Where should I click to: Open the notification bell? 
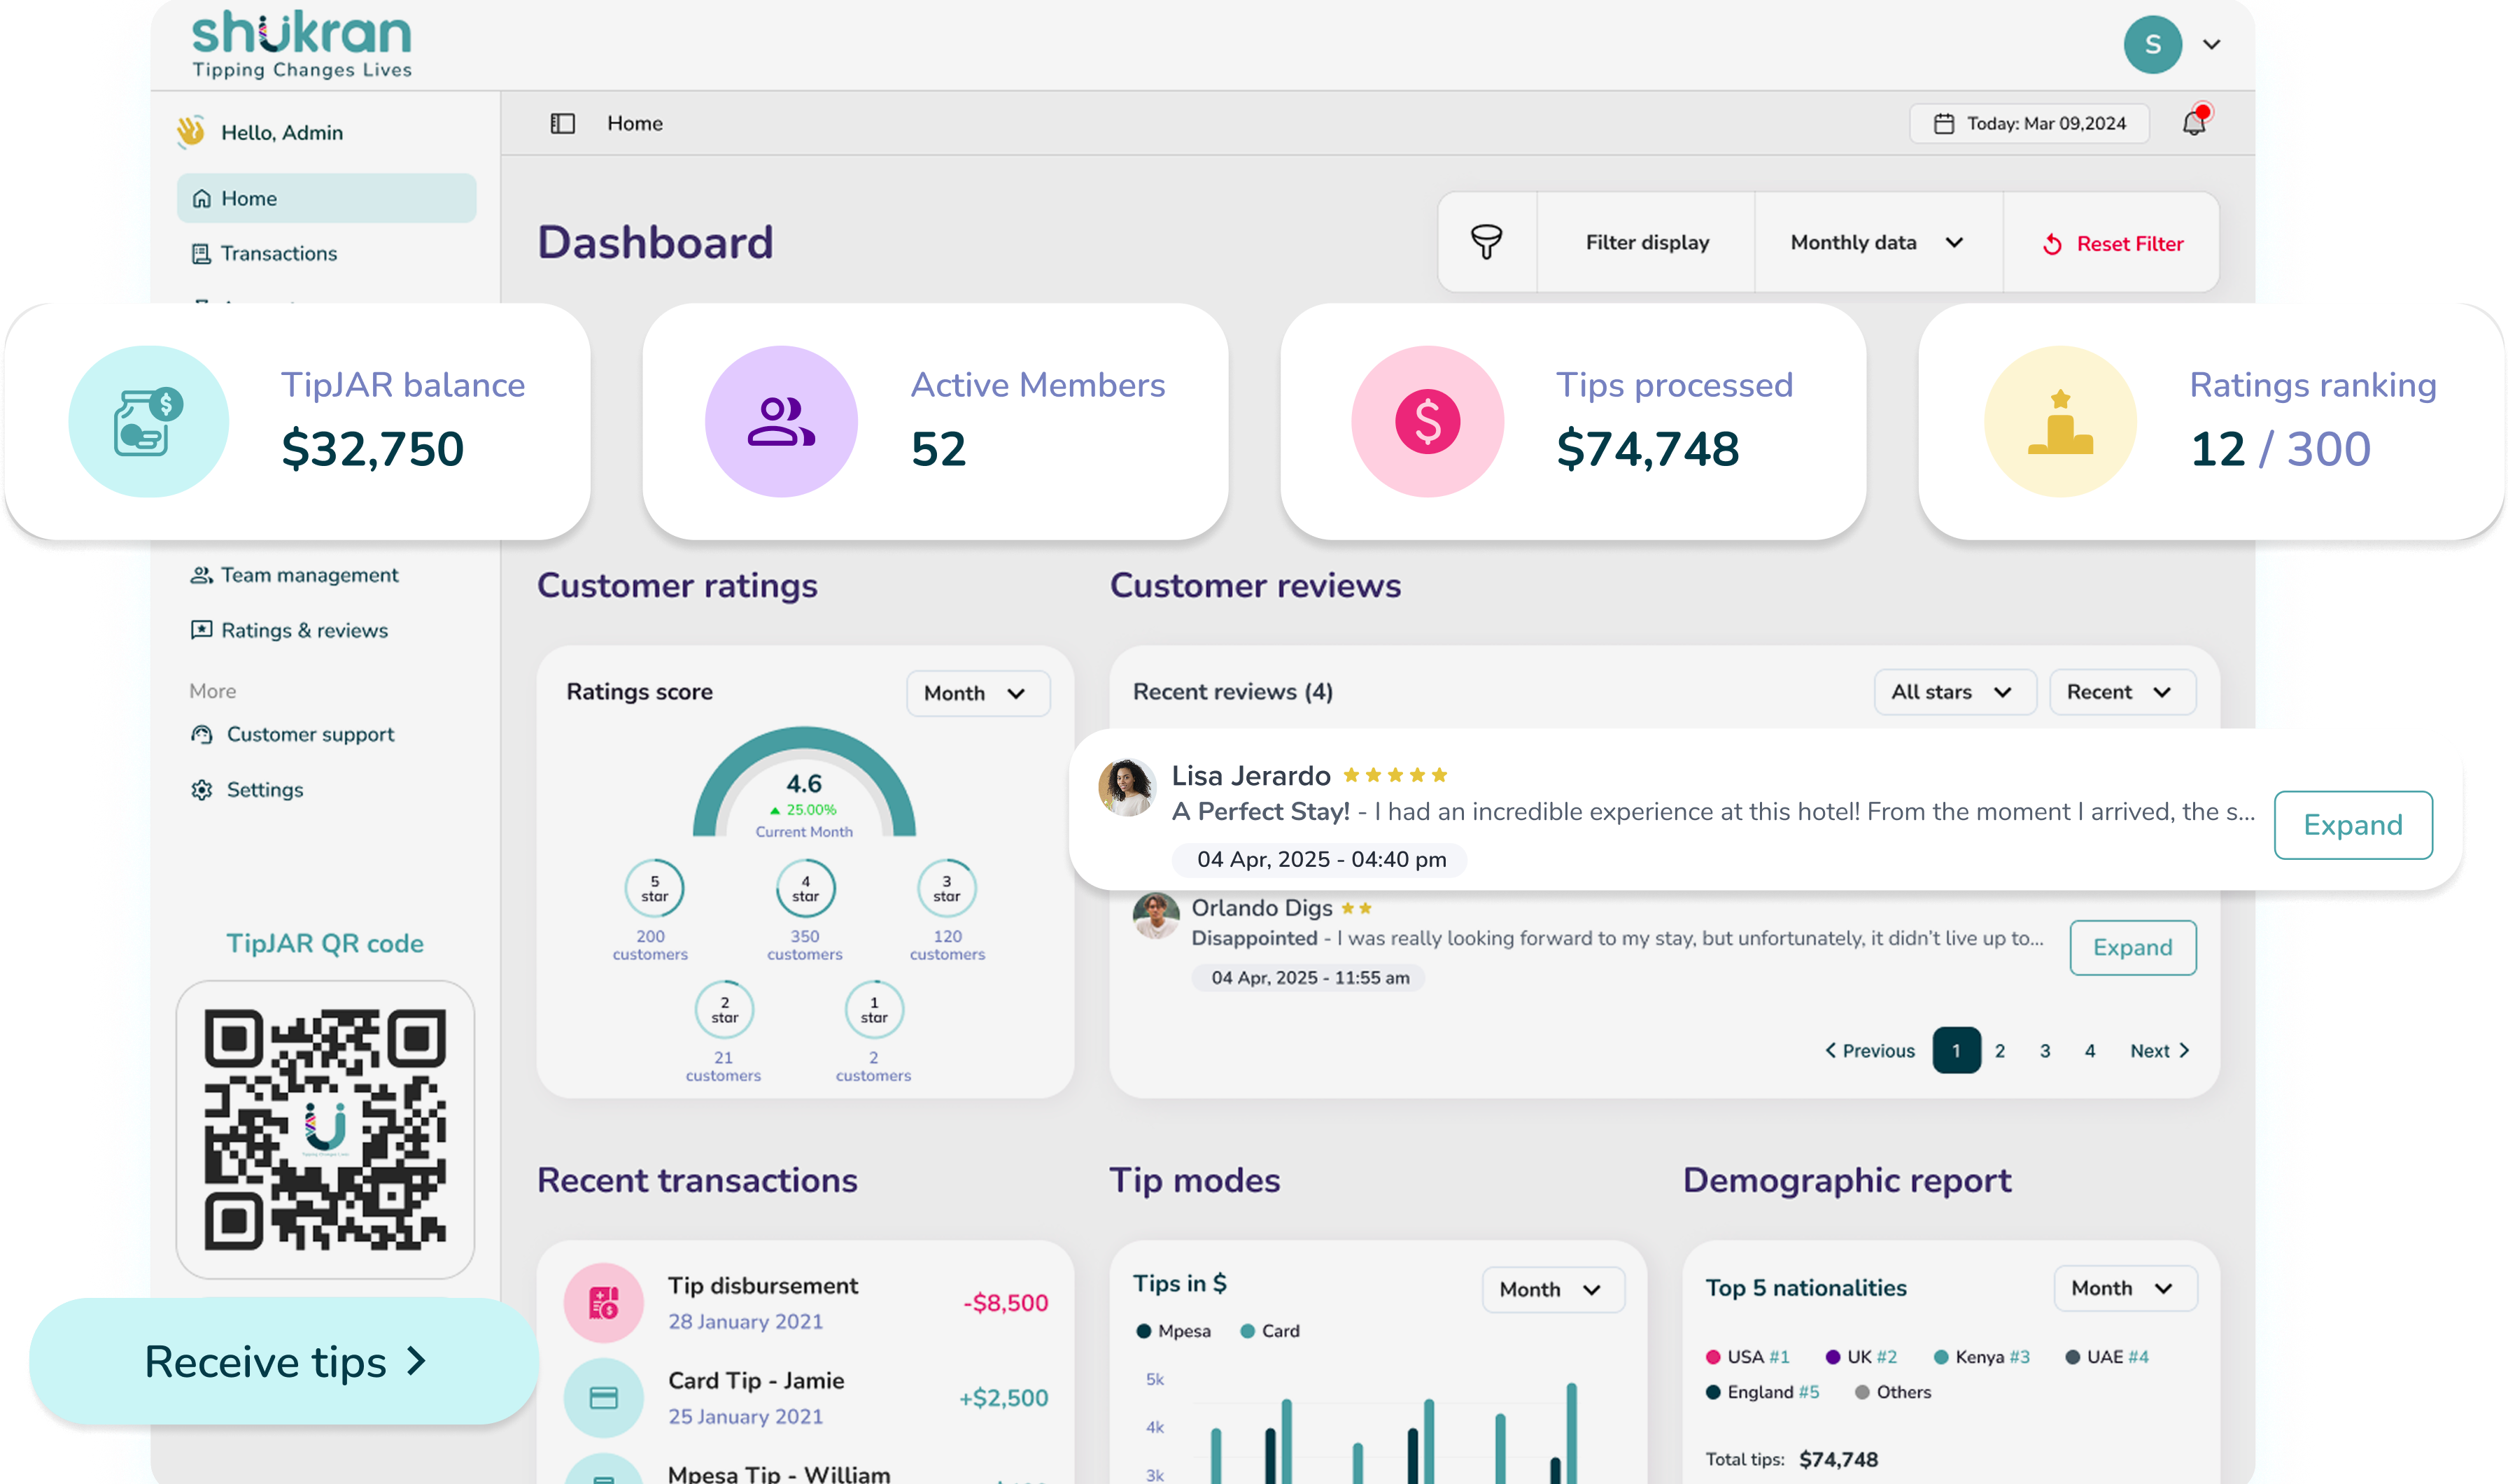coord(2194,122)
